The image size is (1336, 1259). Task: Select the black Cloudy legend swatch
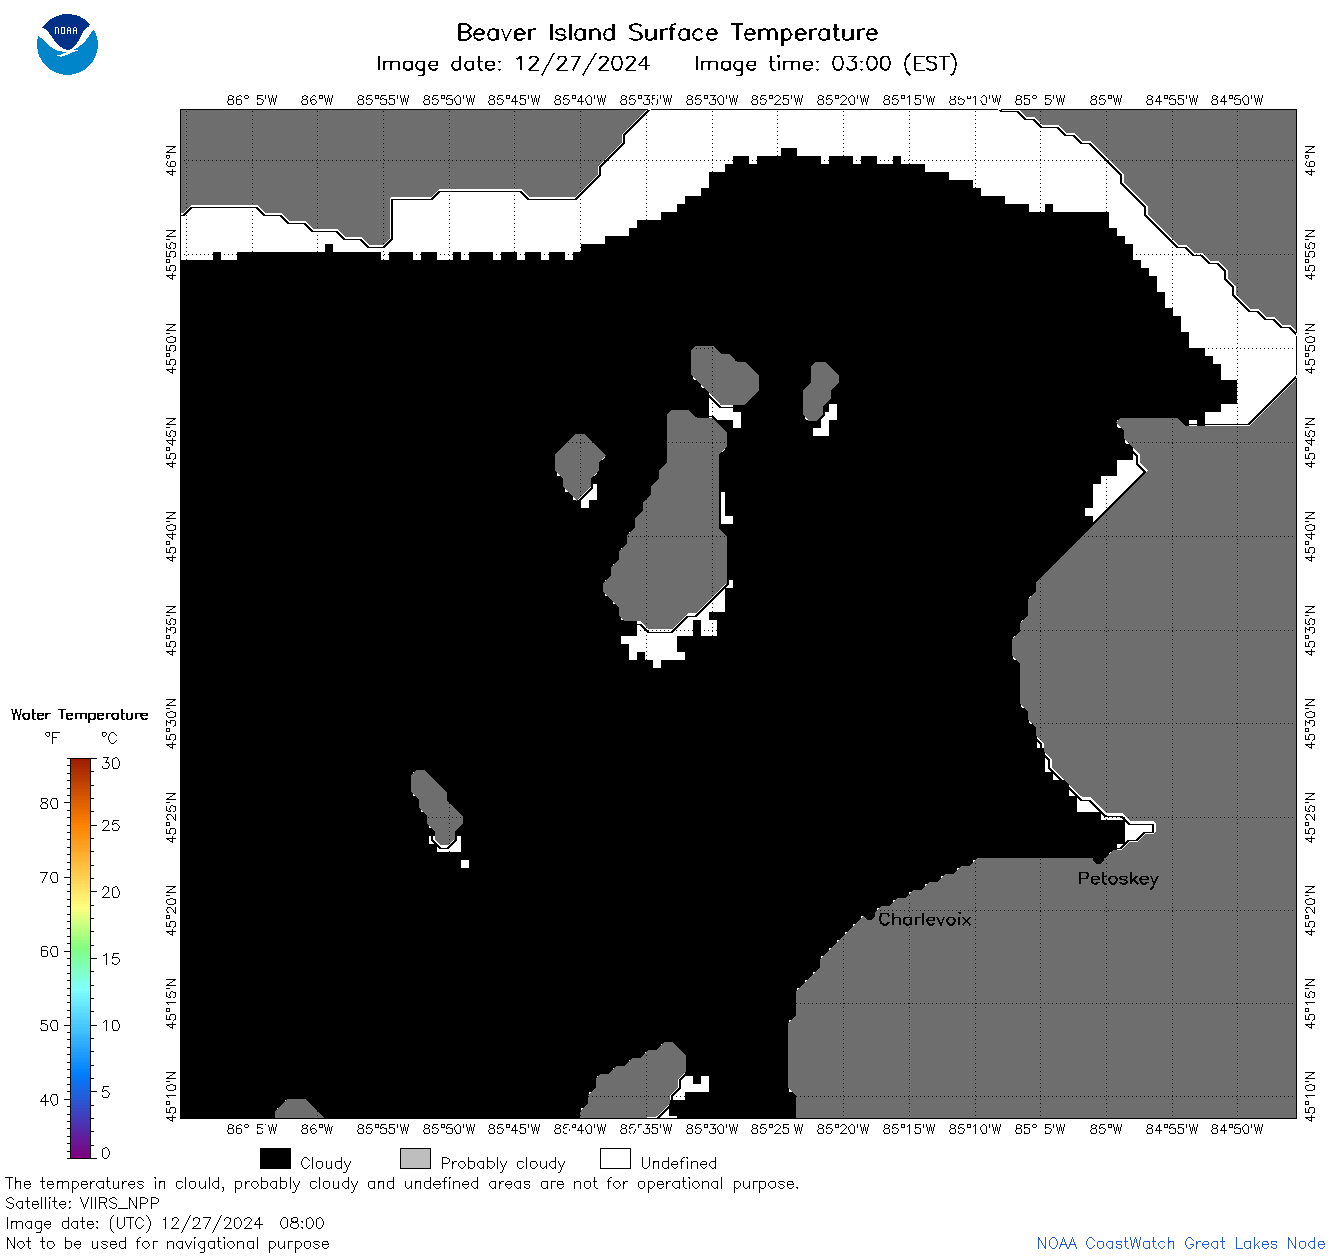tap(275, 1159)
